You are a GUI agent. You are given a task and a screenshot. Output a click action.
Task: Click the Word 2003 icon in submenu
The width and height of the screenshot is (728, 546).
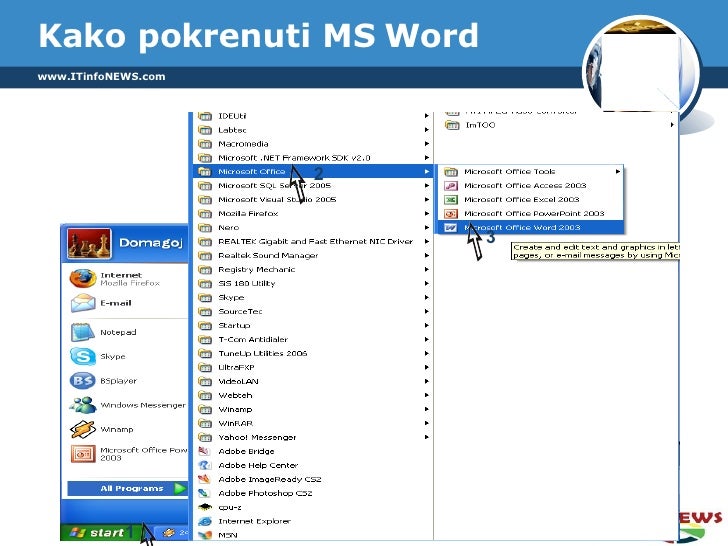pyautogui.click(x=451, y=228)
